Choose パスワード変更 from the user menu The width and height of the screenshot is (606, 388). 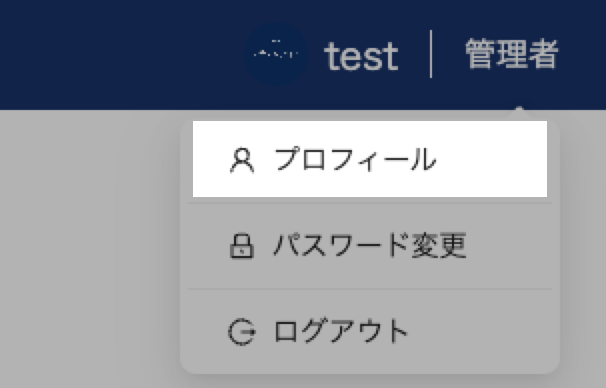tap(370, 246)
